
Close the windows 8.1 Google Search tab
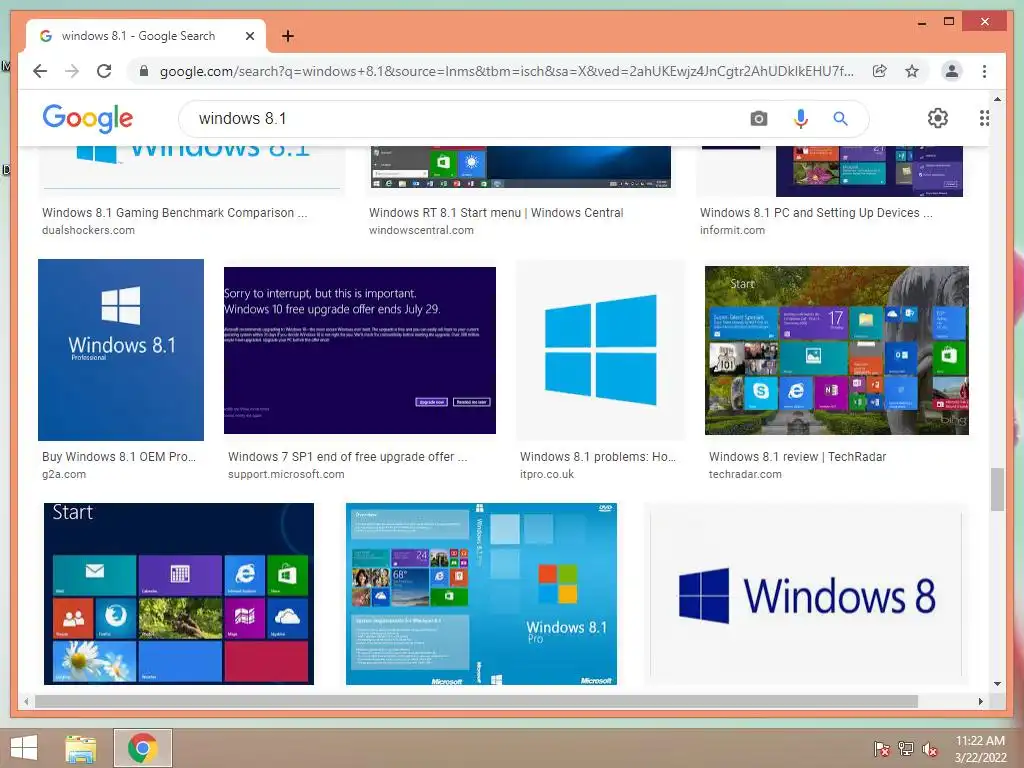[x=249, y=36]
